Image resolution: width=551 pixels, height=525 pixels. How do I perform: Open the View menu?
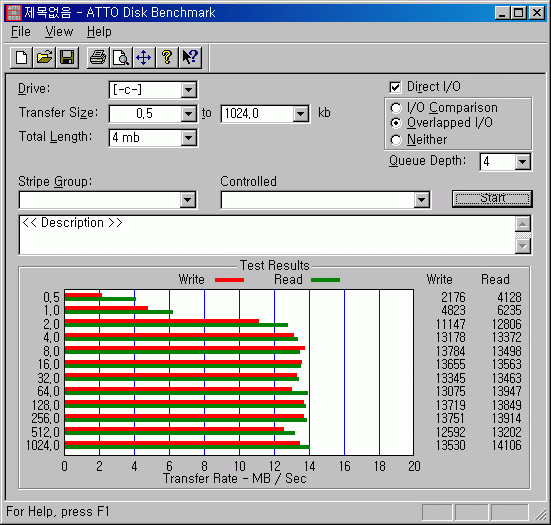pyautogui.click(x=59, y=32)
